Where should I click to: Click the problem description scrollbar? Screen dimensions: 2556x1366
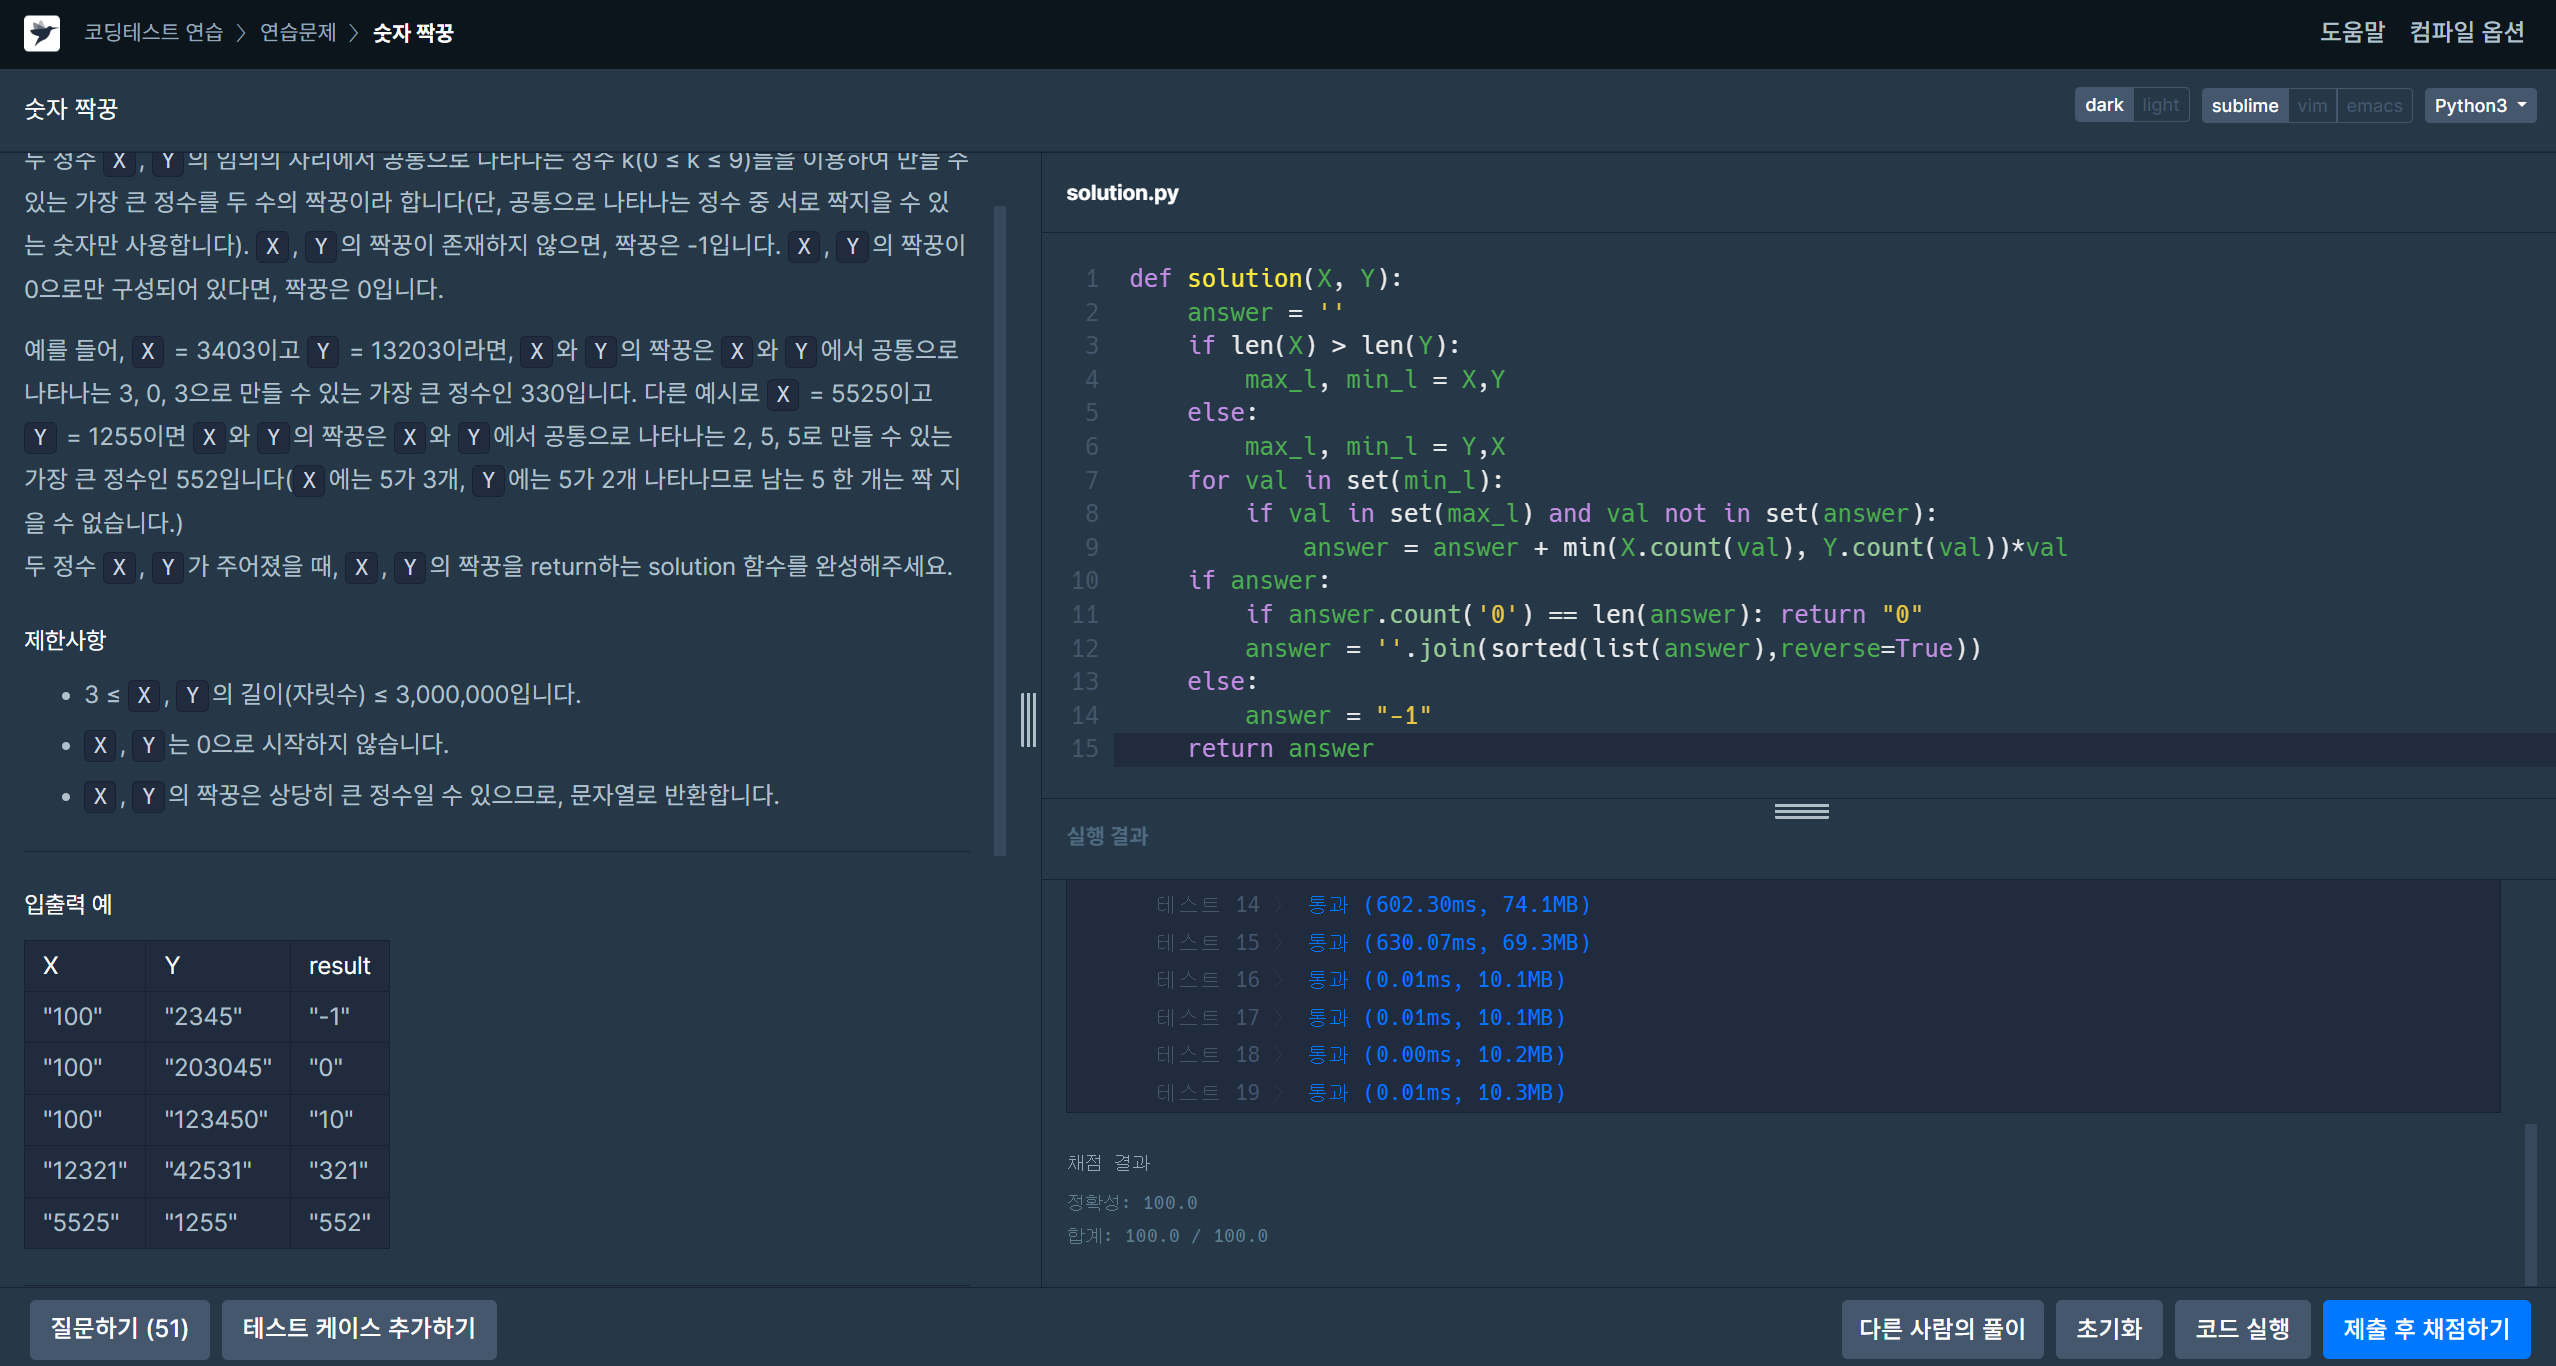coord(999,530)
